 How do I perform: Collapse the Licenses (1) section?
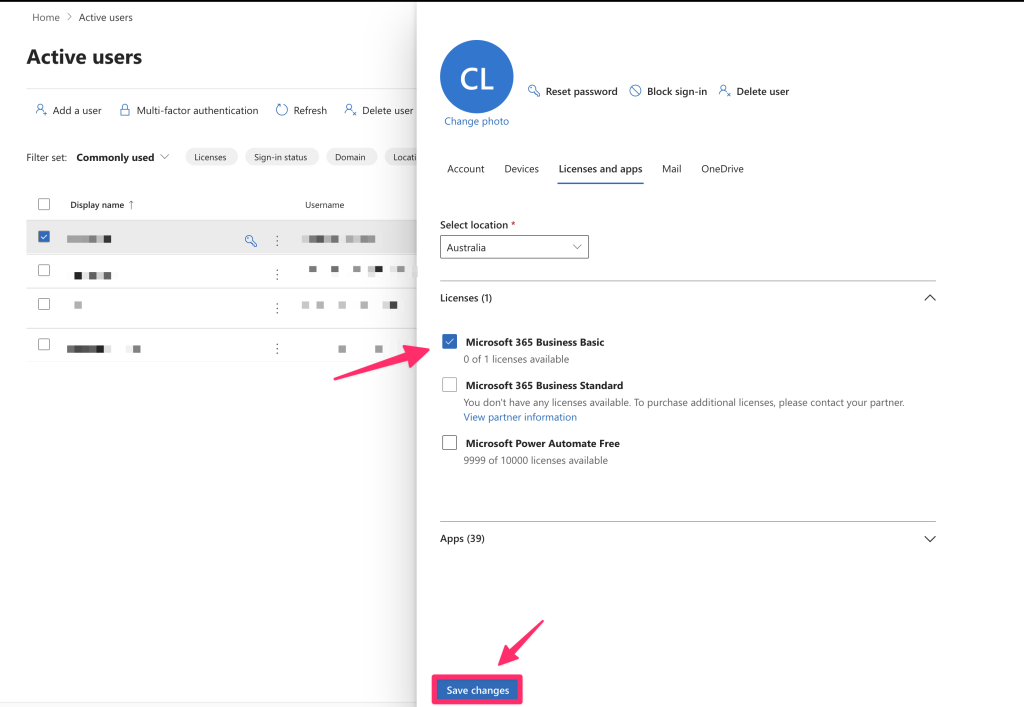point(930,298)
